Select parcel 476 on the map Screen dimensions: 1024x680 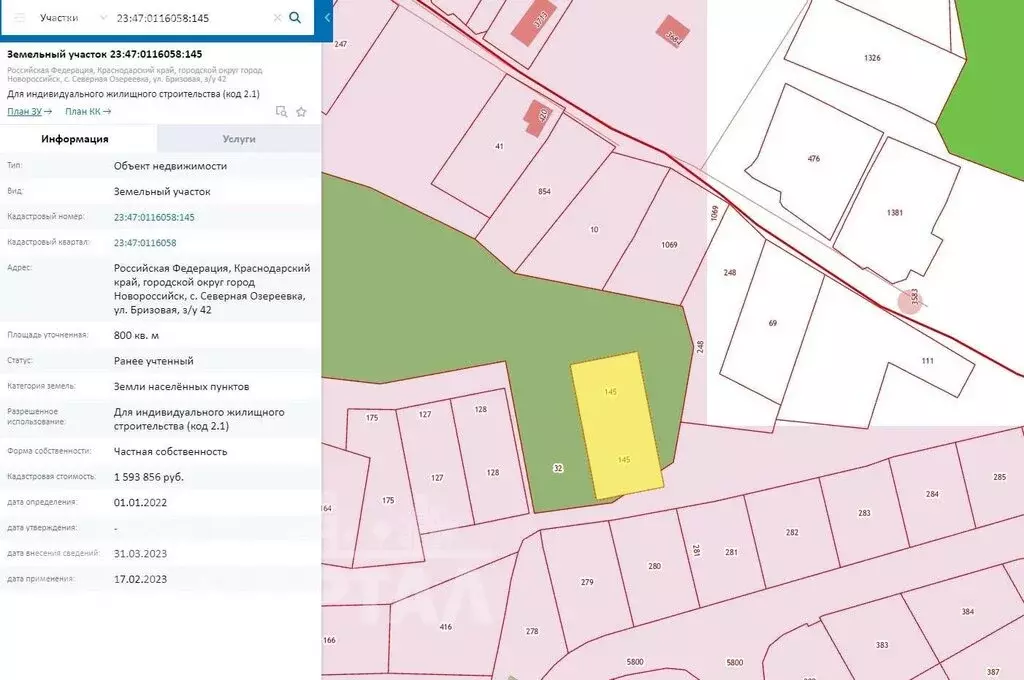tap(813, 158)
